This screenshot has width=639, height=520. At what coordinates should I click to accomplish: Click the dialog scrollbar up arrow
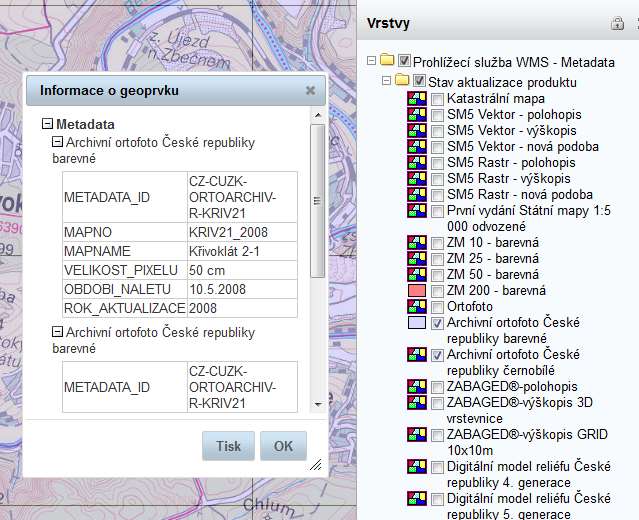point(318,116)
